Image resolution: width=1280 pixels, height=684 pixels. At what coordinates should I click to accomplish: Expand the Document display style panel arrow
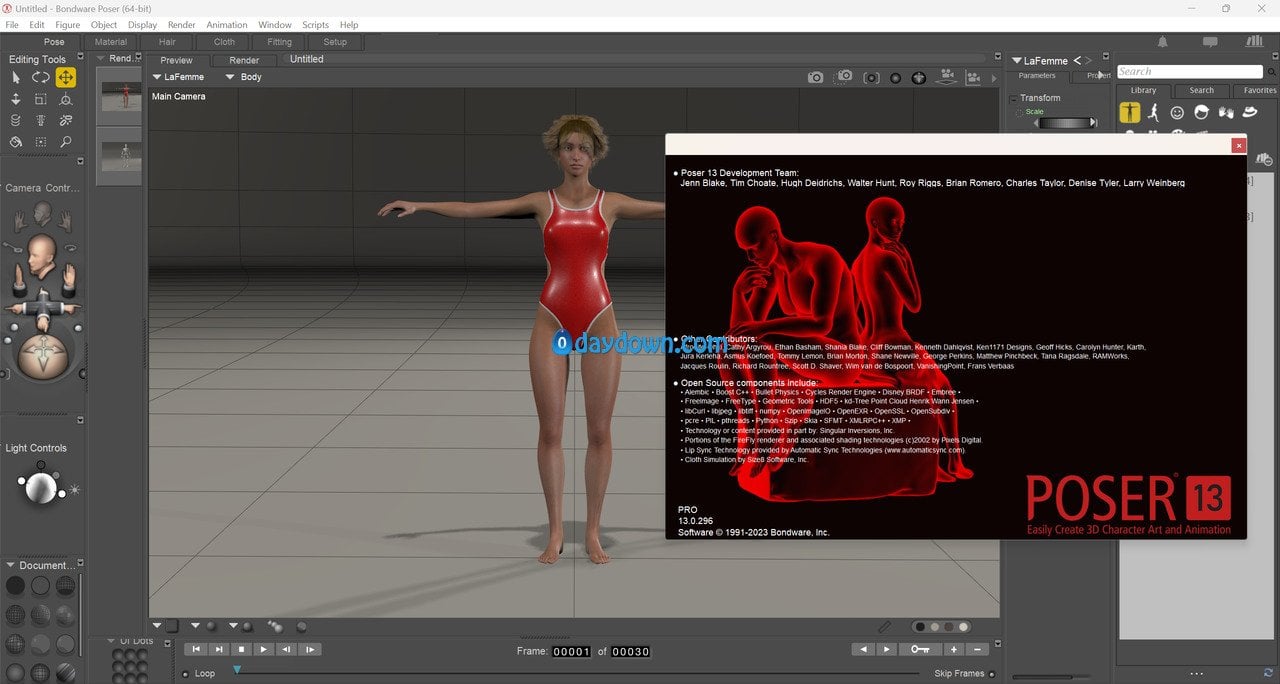point(10,565)
